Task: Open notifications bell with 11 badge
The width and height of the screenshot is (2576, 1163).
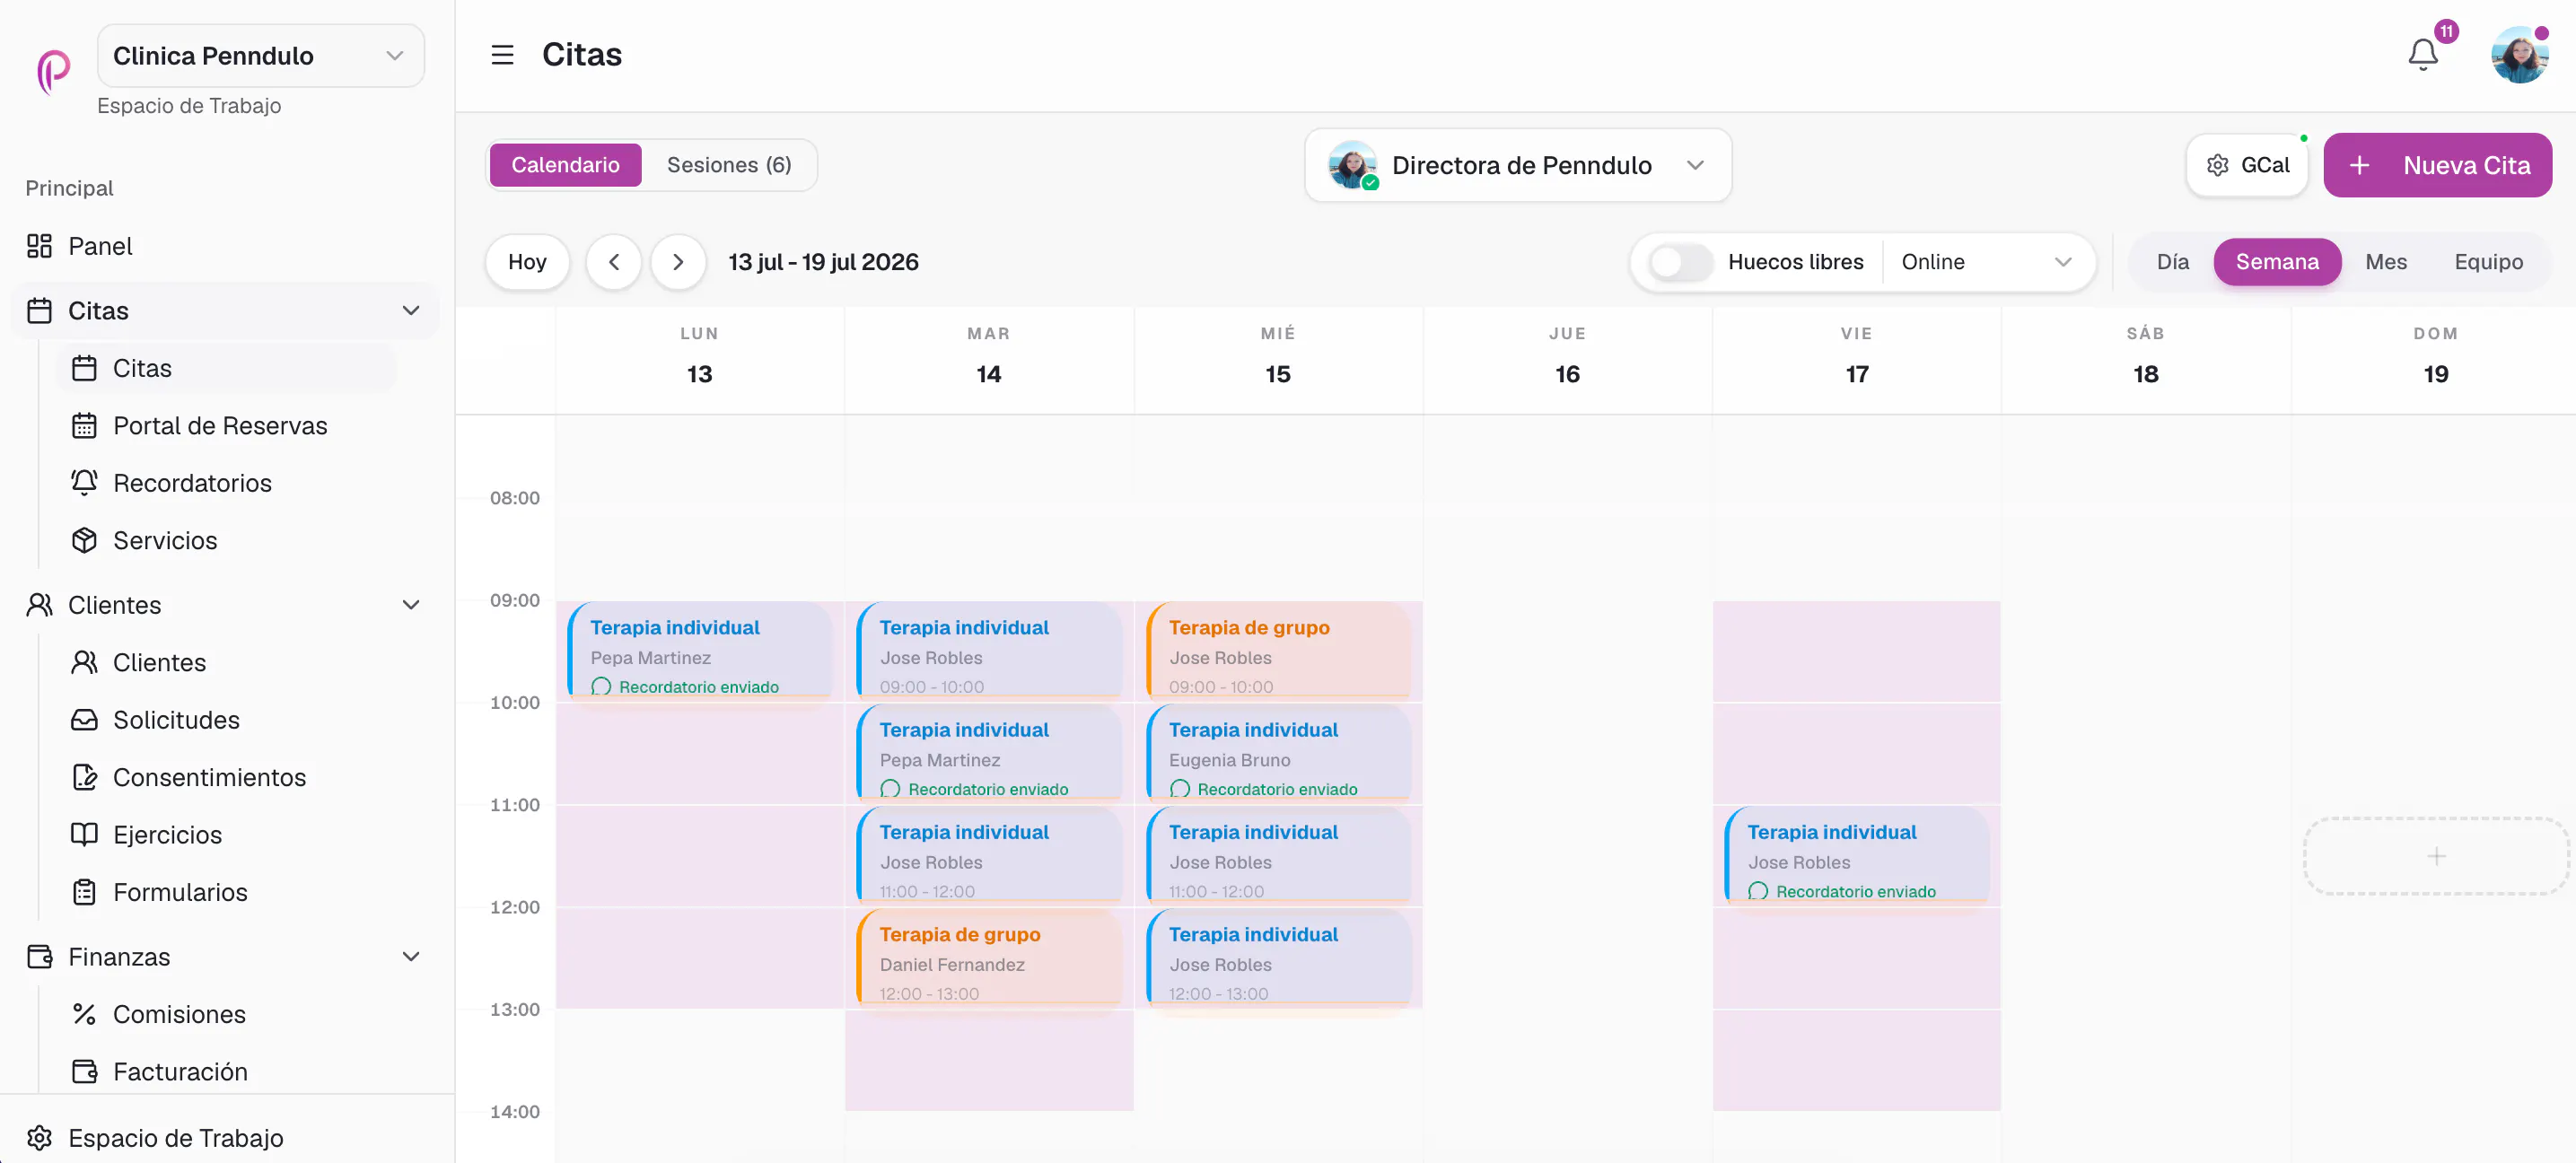Action: click(x=2423, y=54)
